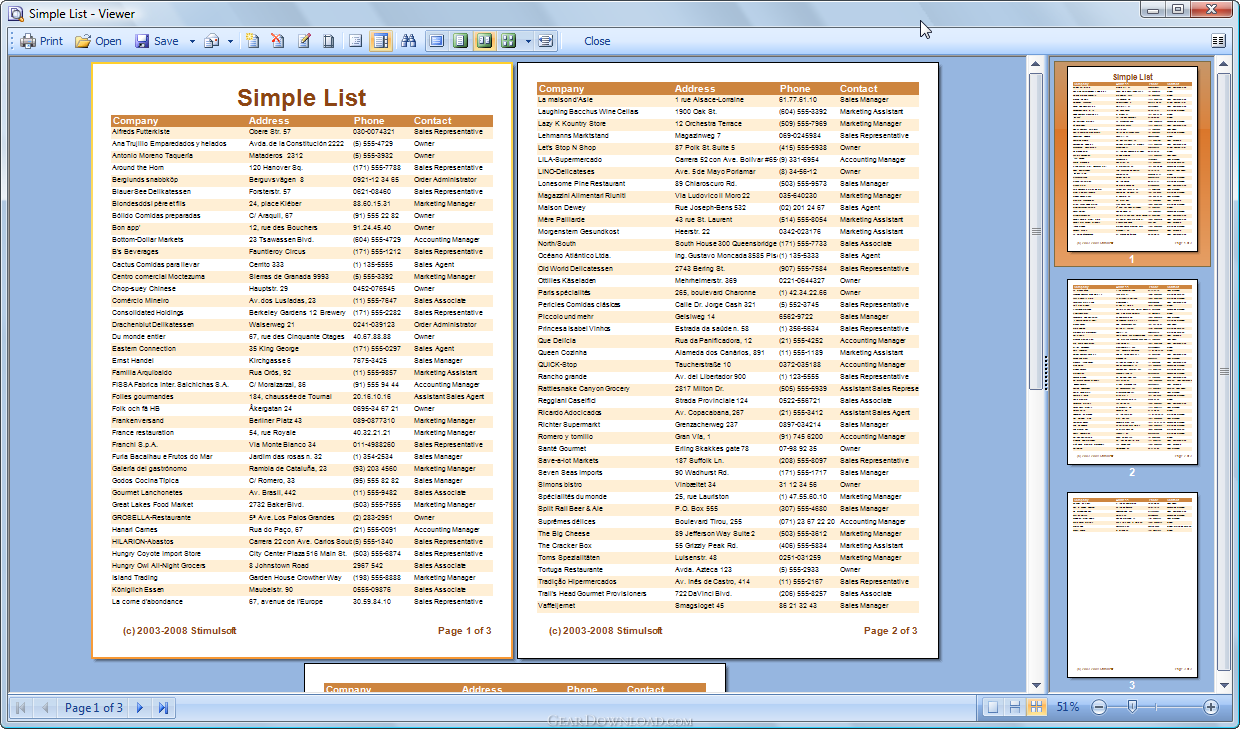The width and height of the screenshot is (1240, 729).
Task: Click the zoom in plus button
Action: tap(1211, 707)
